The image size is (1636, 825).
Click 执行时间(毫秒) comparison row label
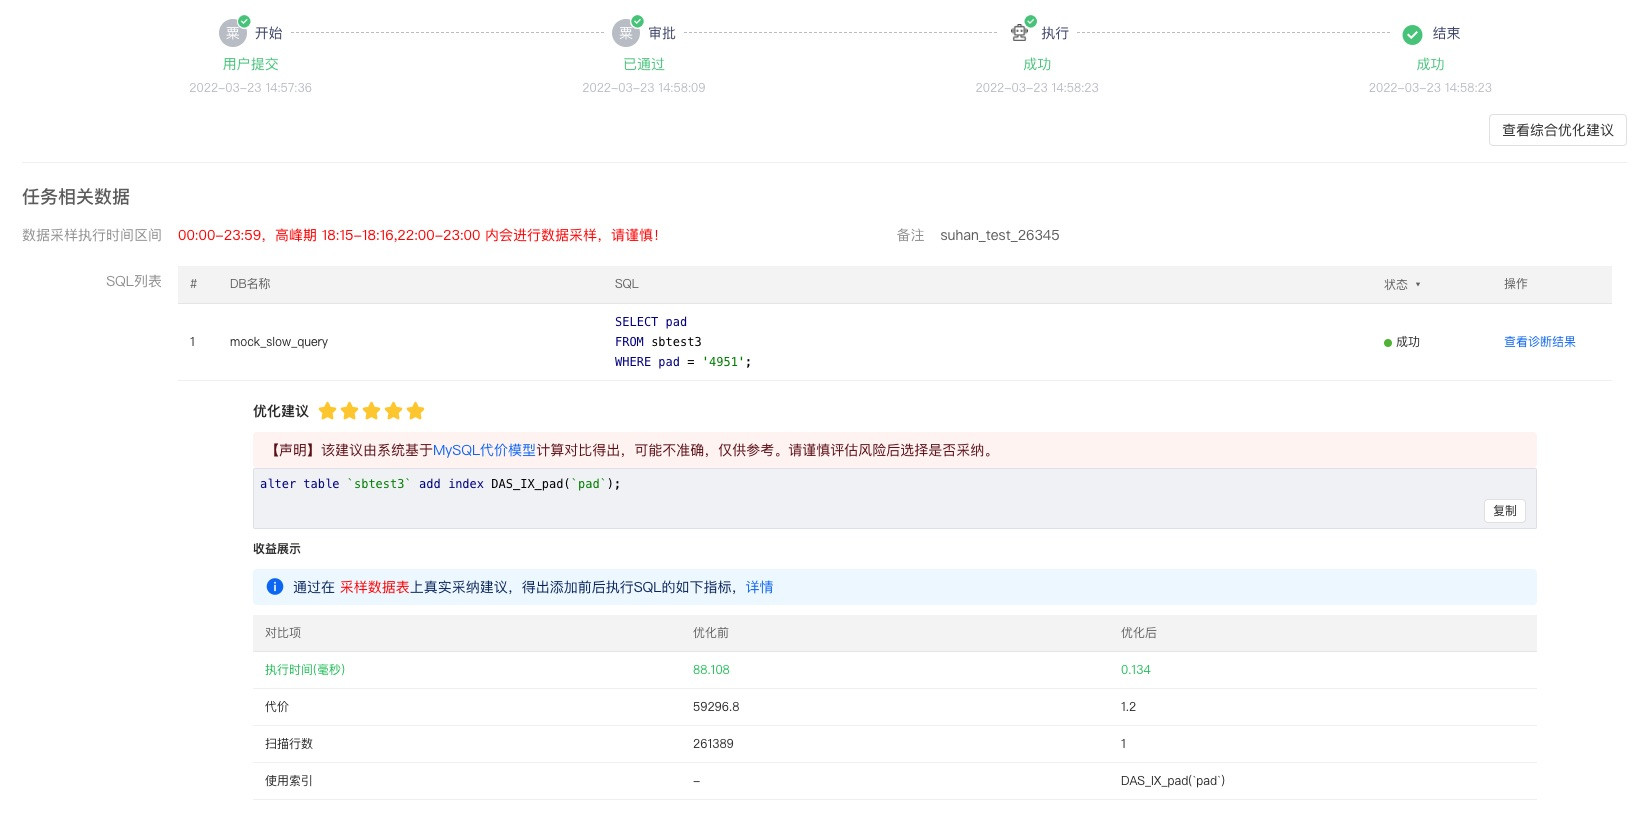click(305, 670)
